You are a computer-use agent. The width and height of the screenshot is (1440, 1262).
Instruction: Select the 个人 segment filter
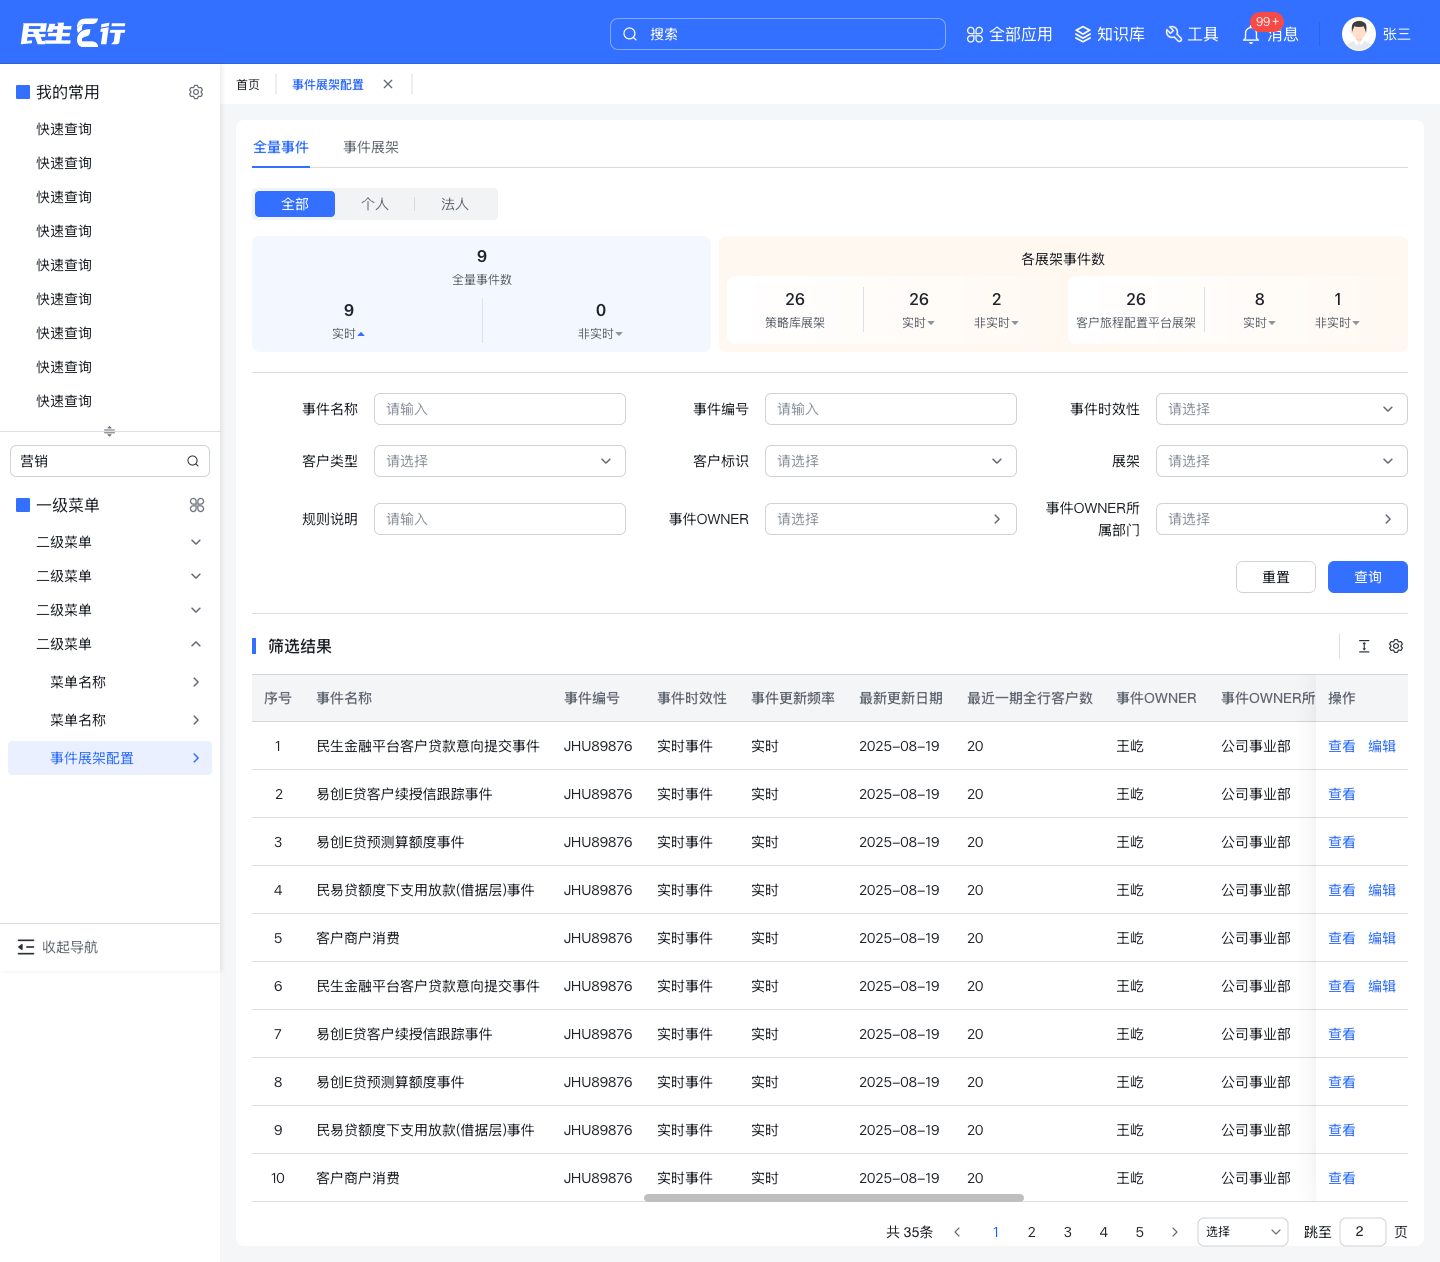[x=375, y=204]
